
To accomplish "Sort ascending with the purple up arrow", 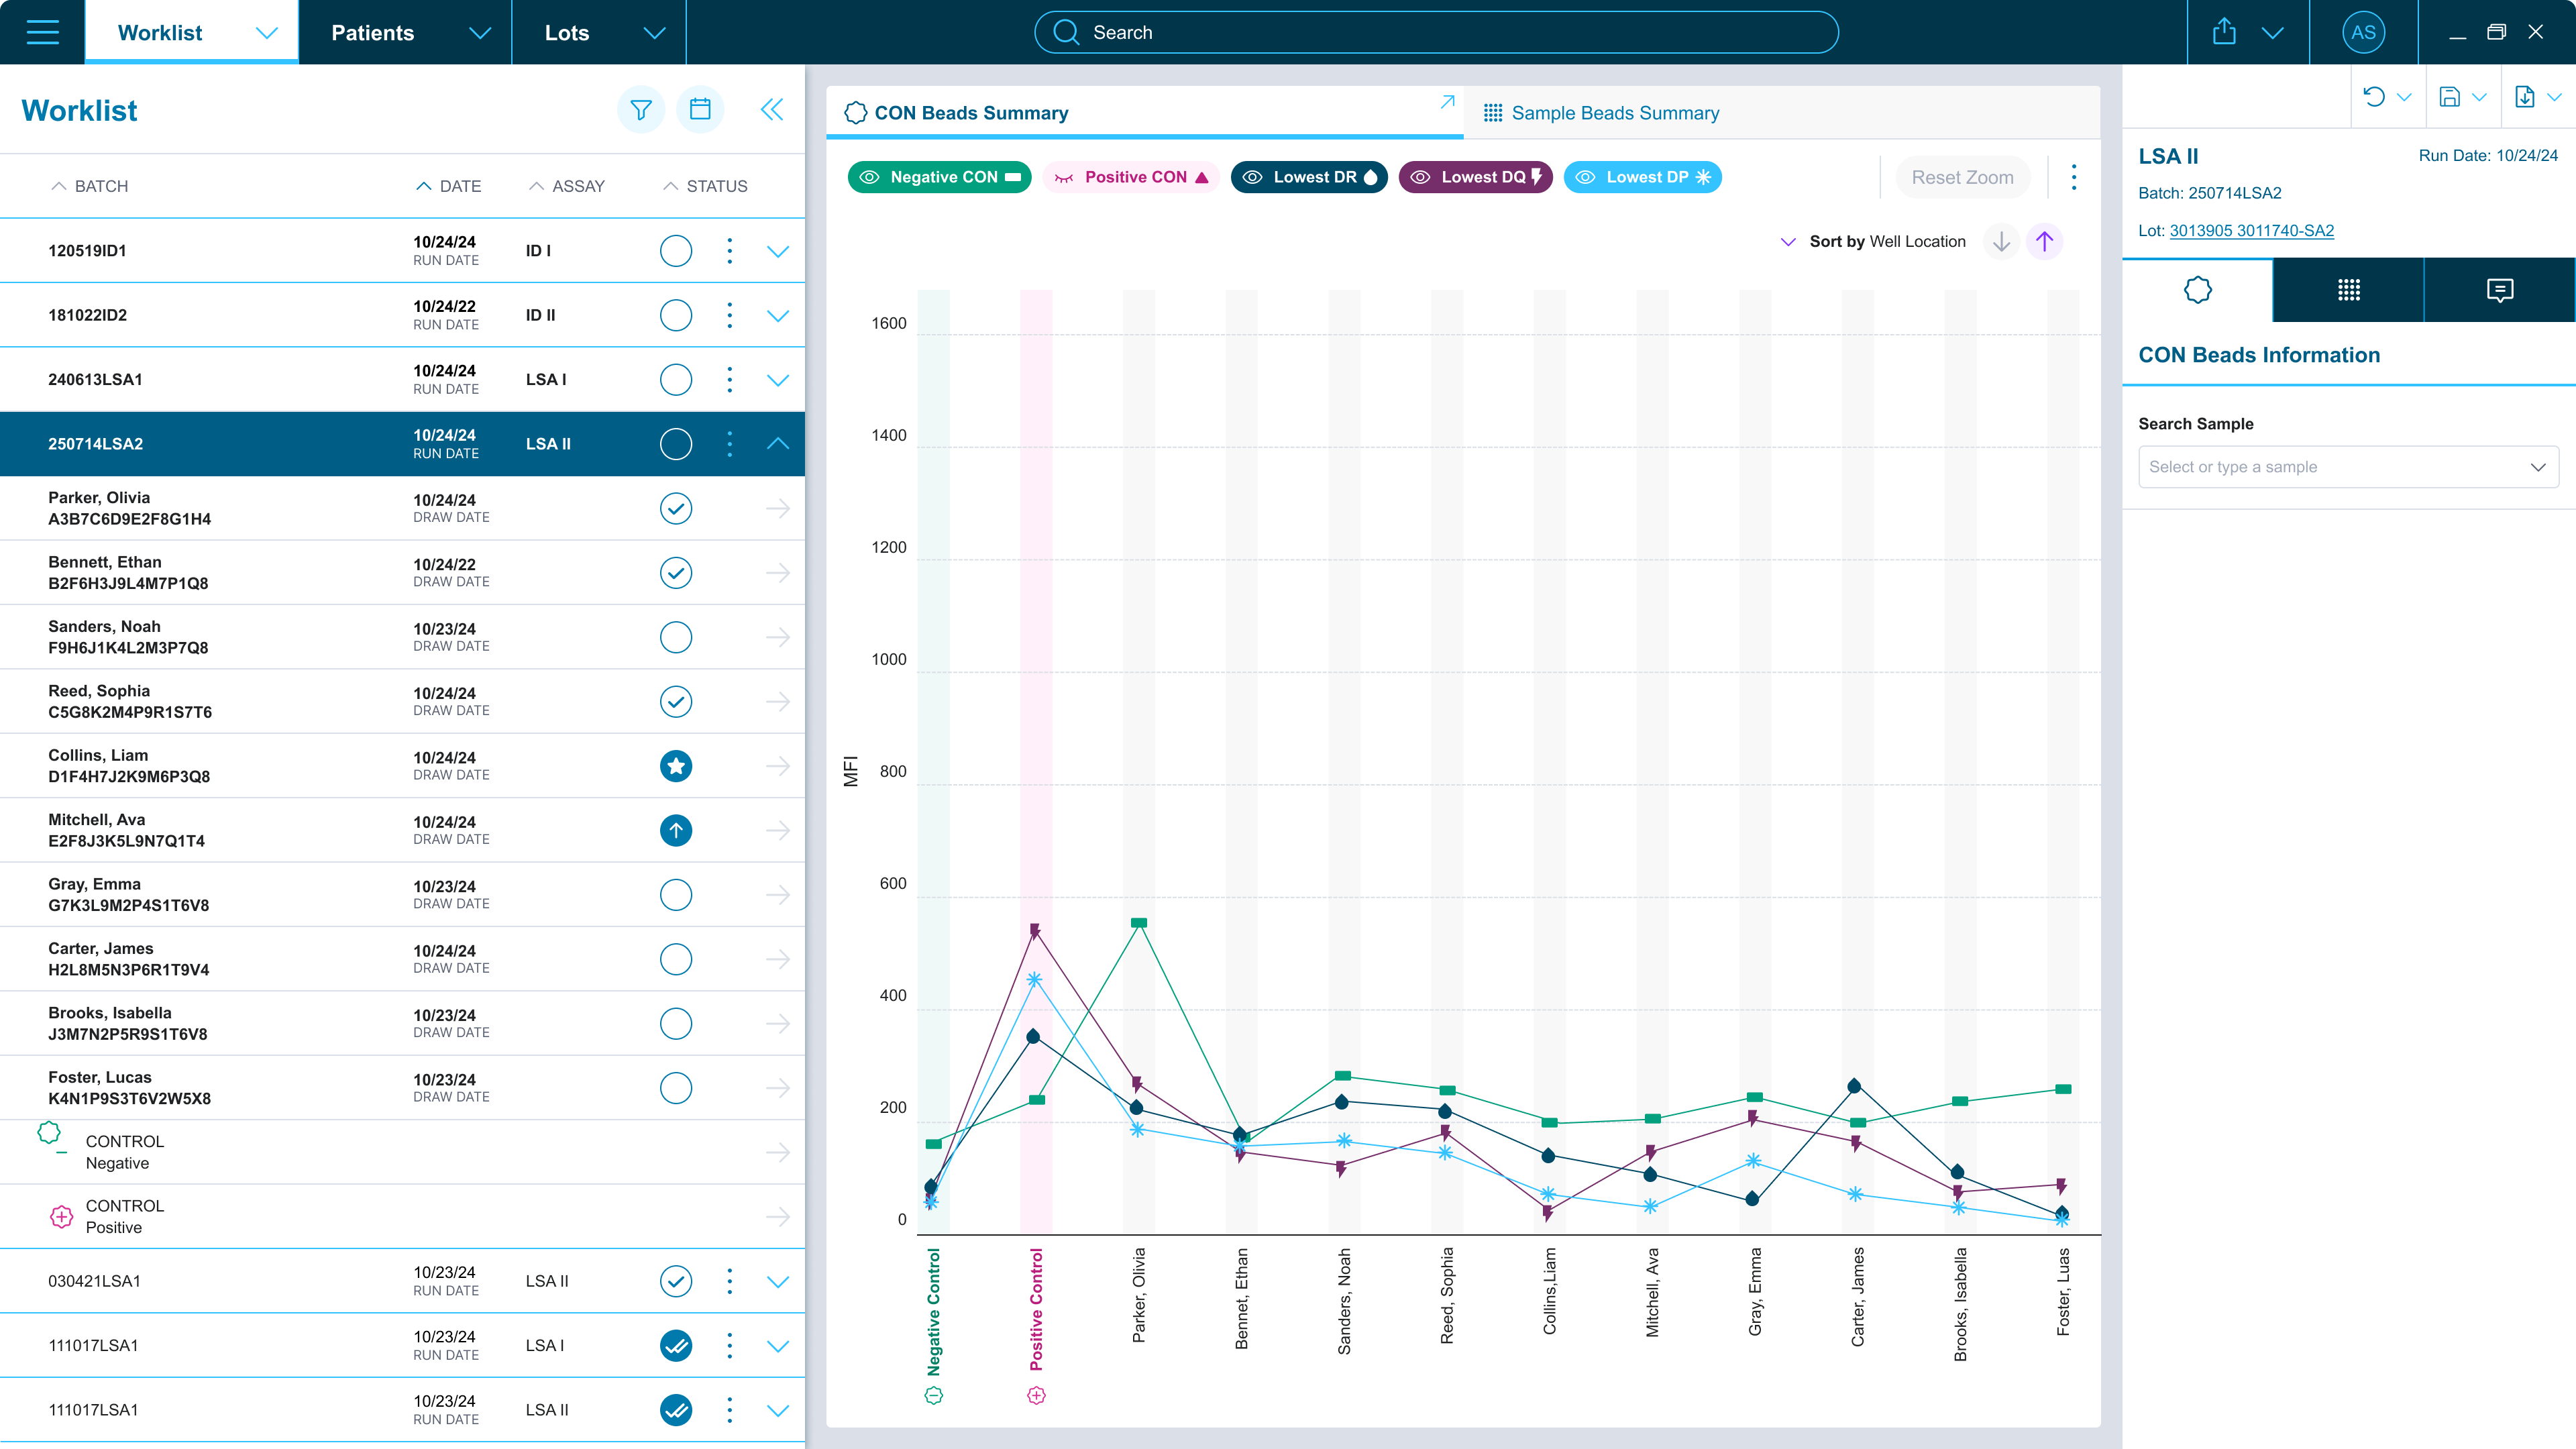I will [2044, 241].
